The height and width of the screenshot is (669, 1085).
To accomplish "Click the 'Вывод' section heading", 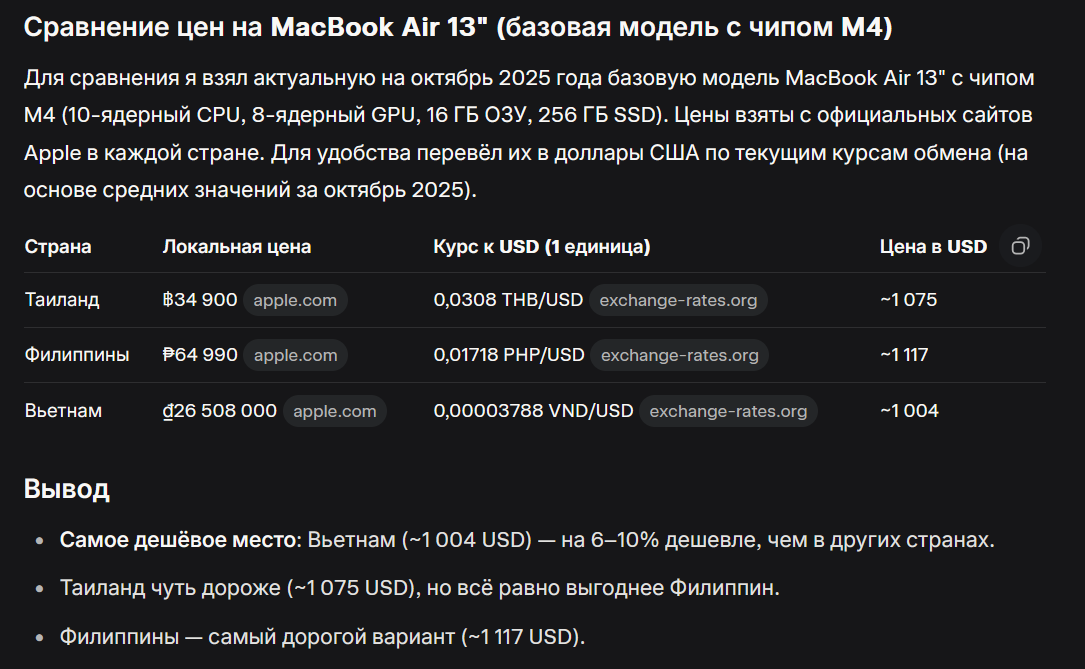I will [x=66, y=489].
